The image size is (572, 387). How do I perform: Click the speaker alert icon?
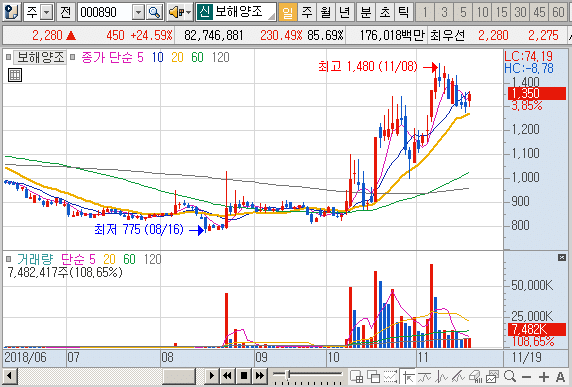(177, 12)
